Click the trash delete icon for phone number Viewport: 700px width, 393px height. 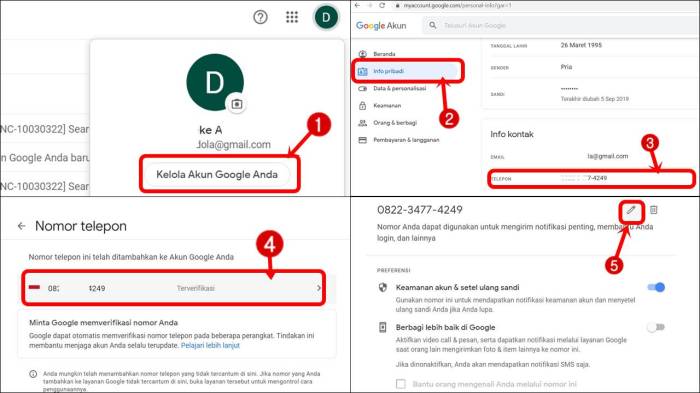[x=654, y=210]
